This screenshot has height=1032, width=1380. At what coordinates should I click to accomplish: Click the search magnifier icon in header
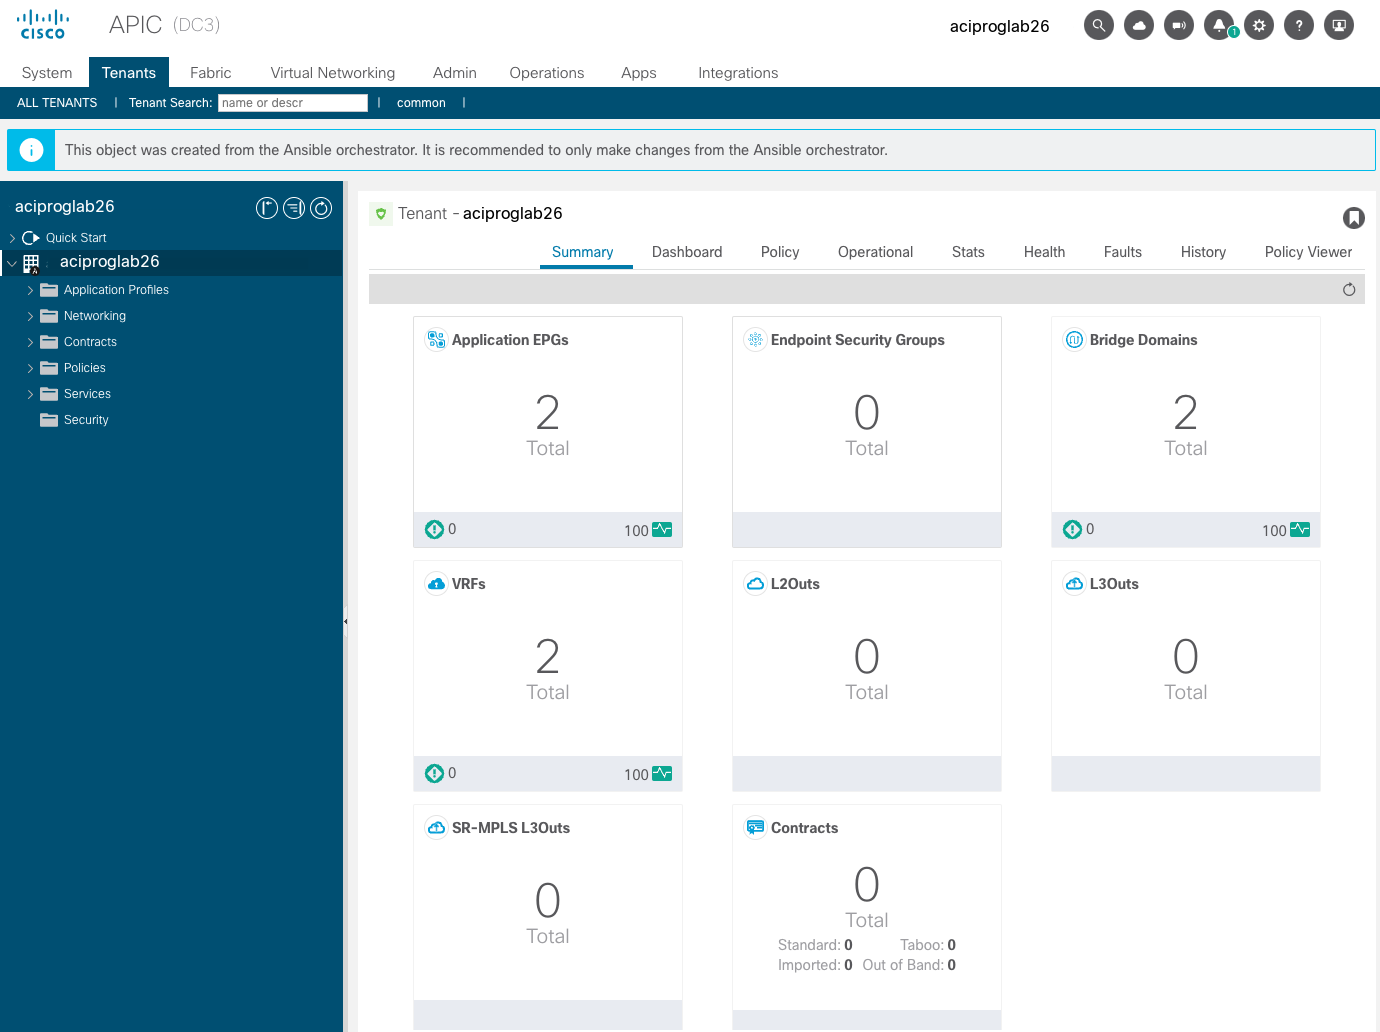(1098, 26)
